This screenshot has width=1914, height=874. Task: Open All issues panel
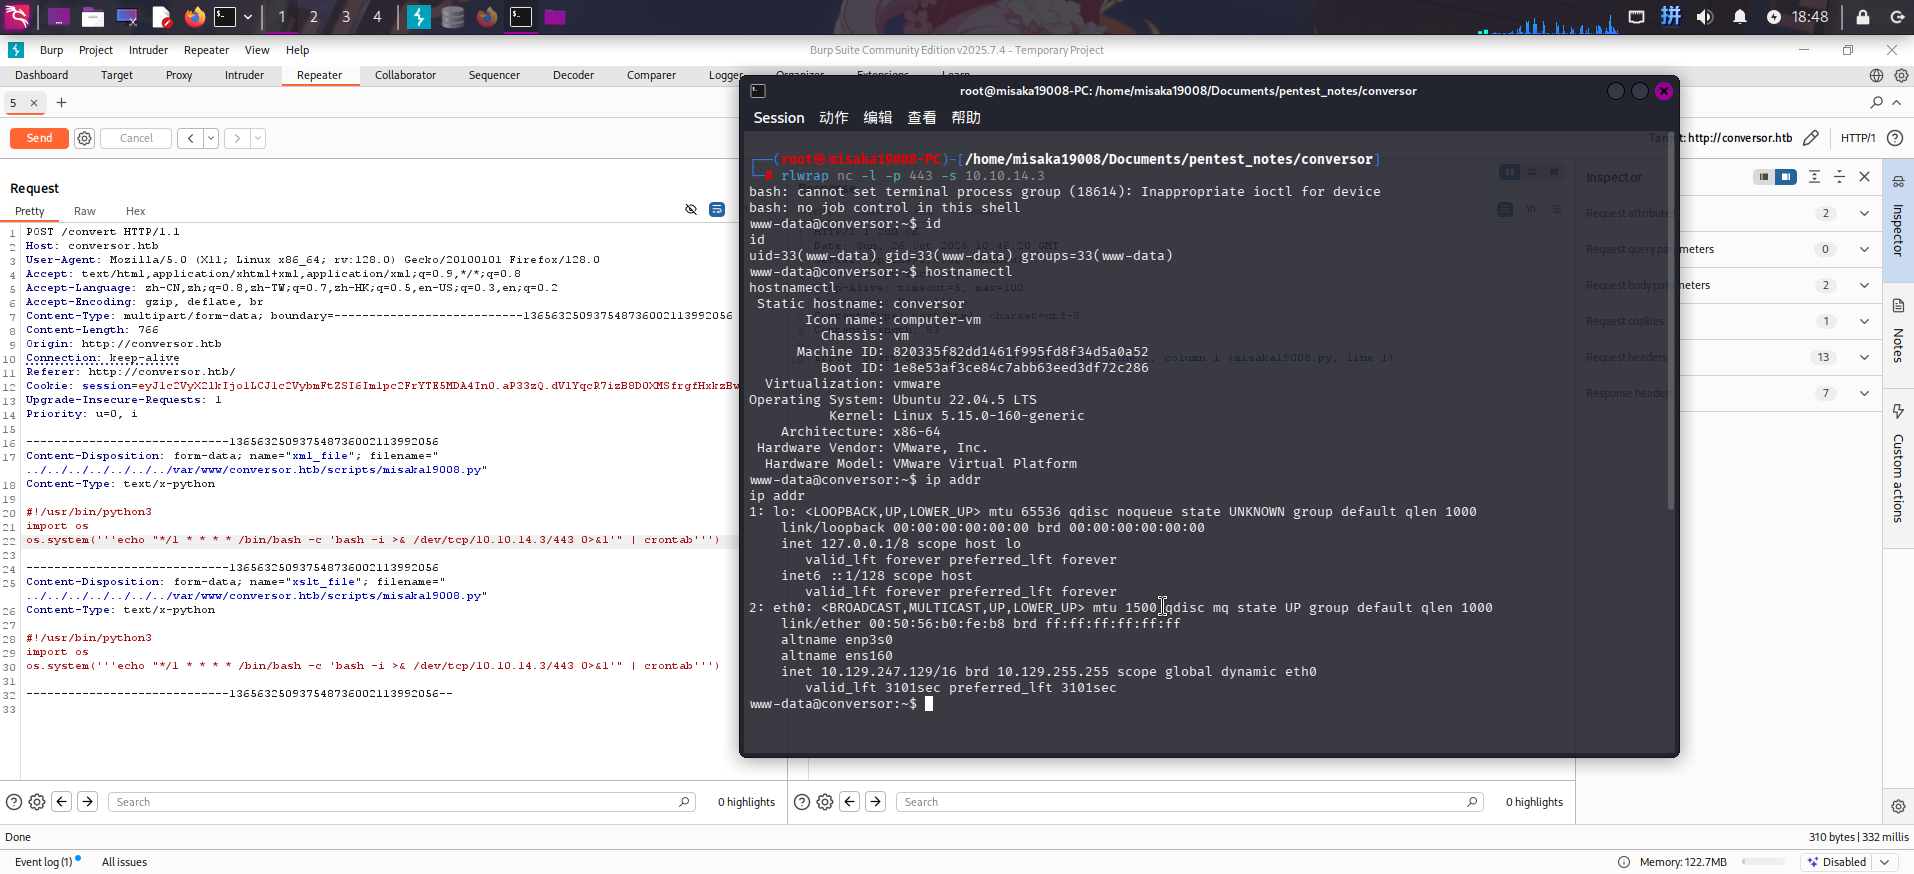(124, 862)
